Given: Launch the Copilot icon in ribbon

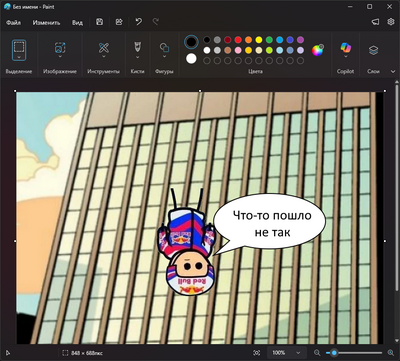Looking at the screenshot, I should coord(345,48).
